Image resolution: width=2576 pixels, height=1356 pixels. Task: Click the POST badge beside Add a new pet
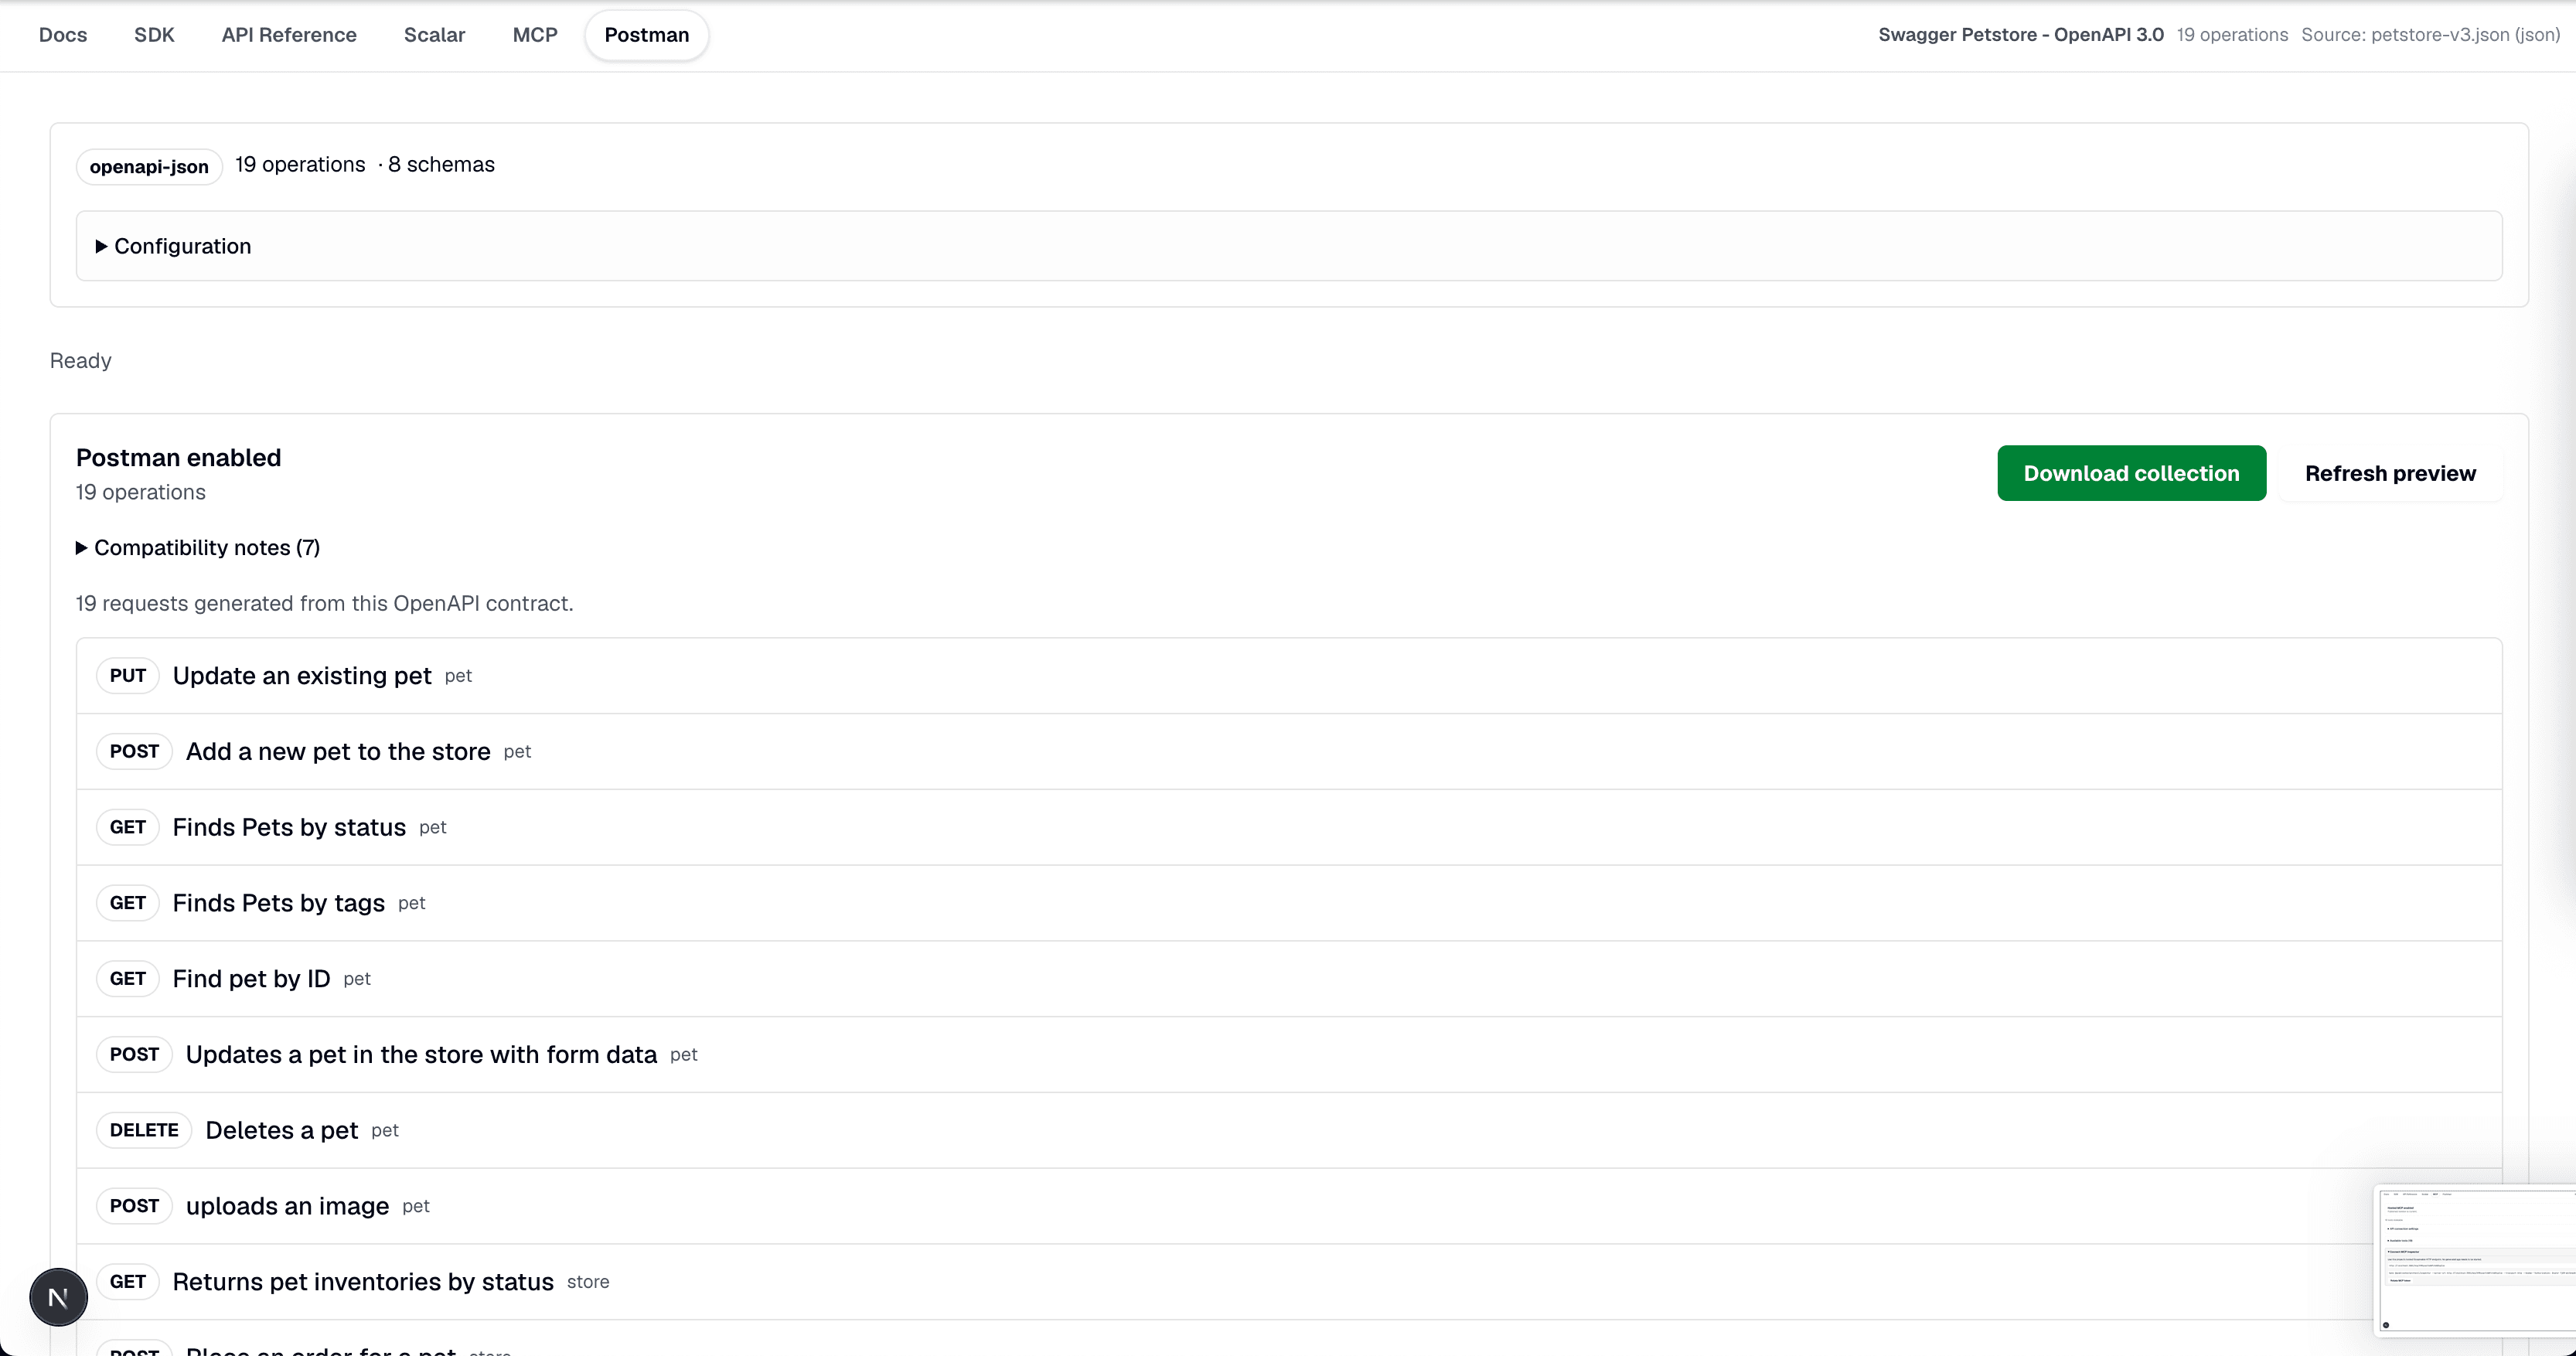[x=134, y=752]
